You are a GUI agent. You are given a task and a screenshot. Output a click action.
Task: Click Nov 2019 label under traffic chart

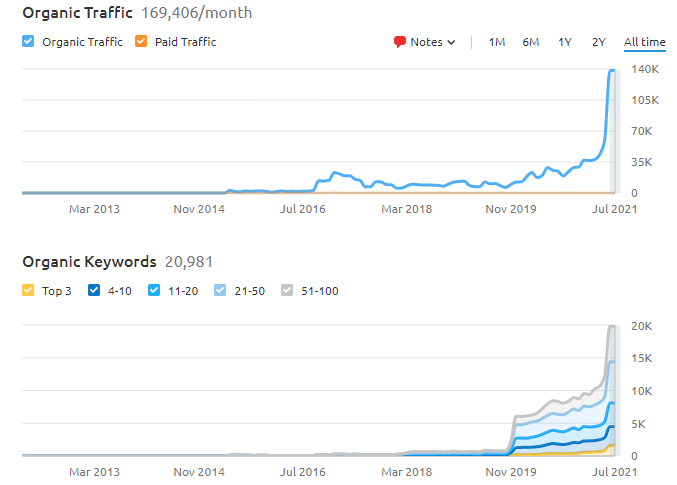pos(511,209)
